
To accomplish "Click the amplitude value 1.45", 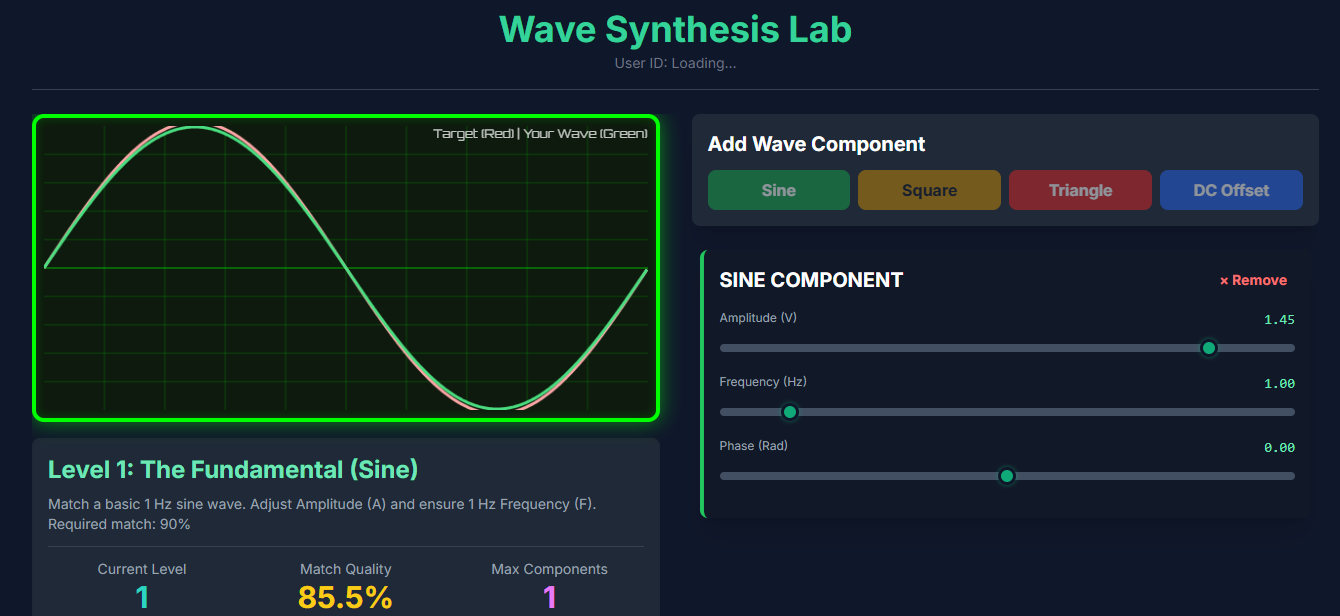I will [1279, 320].
